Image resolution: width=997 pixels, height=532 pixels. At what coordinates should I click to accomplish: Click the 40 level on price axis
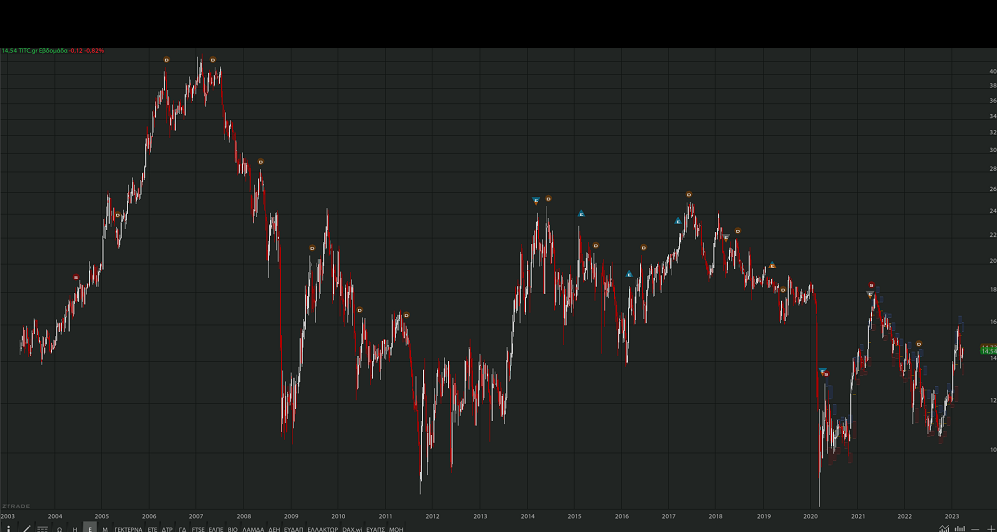coord(992,72)
